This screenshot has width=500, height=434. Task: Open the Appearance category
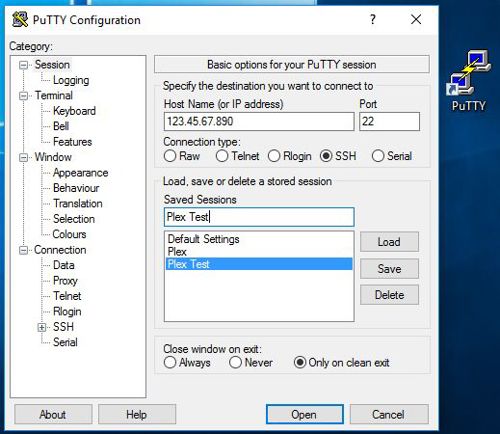pyautogui.click(x=81, y=173)
